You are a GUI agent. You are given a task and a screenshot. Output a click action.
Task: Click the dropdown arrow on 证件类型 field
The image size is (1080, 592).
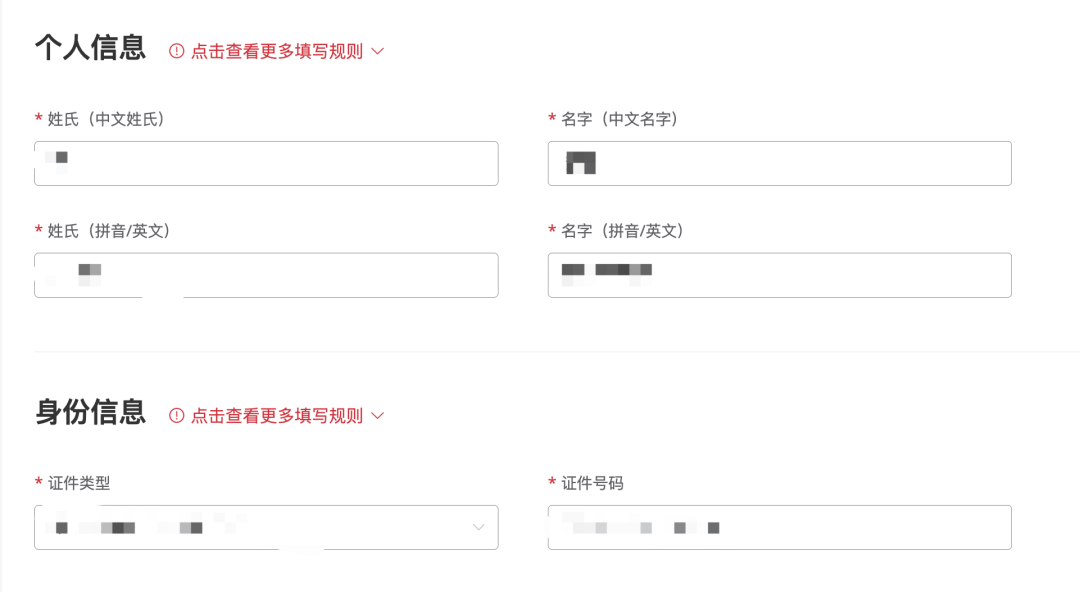(478, 527)
